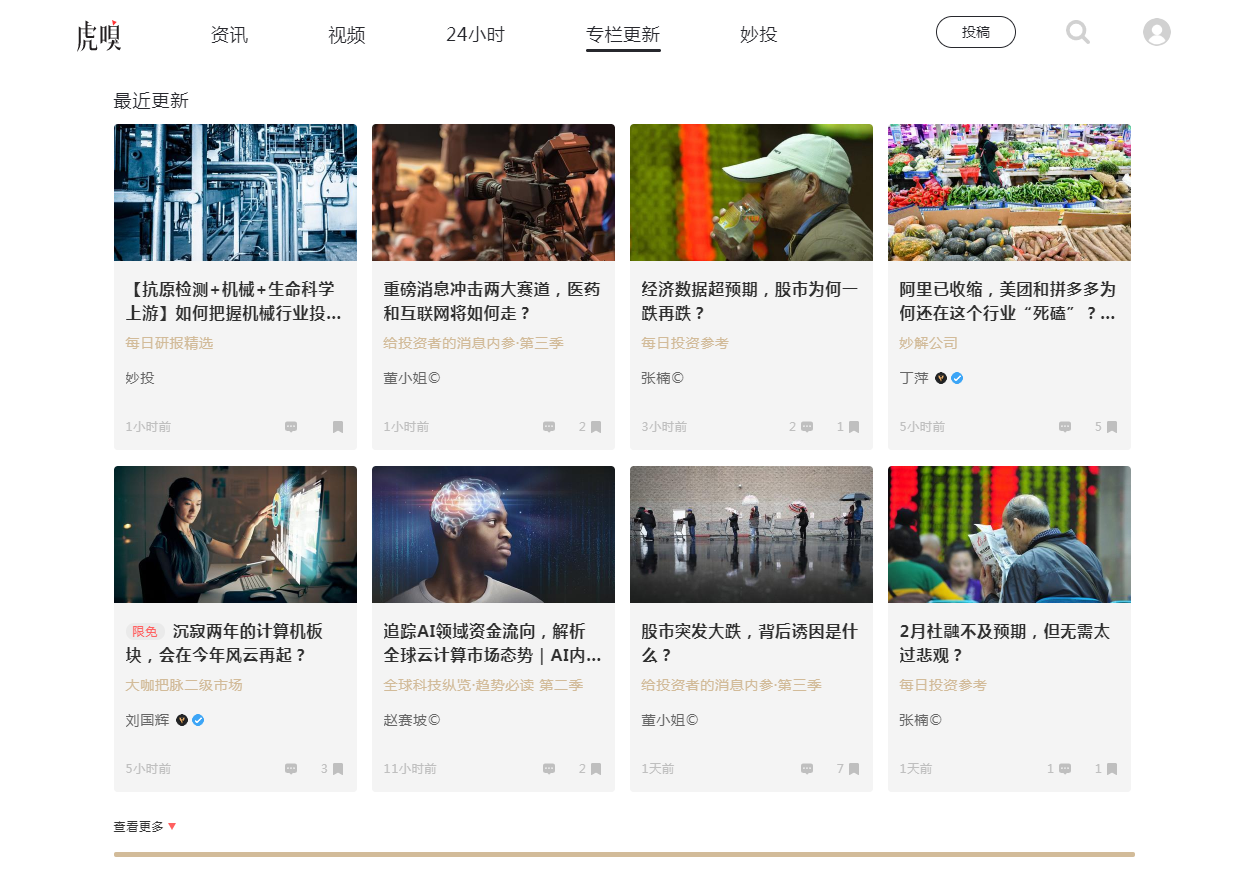
Task: Click vegetable market thumbnail image
Action: [x=1009, y=192]
